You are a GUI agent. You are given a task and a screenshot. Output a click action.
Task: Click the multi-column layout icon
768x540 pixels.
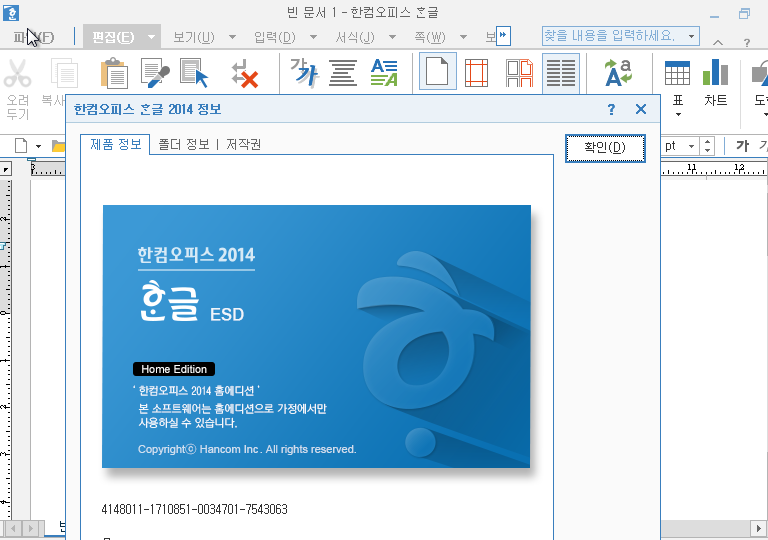pos(561,73)
